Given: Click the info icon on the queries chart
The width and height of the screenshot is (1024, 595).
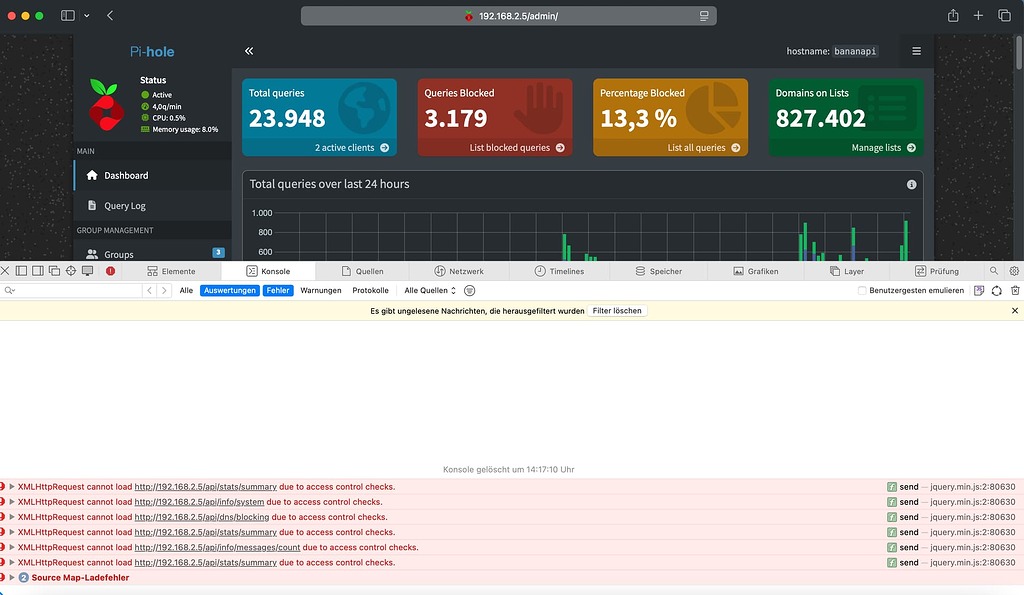Looking at the screenshot, I should [x=912, y=185].
